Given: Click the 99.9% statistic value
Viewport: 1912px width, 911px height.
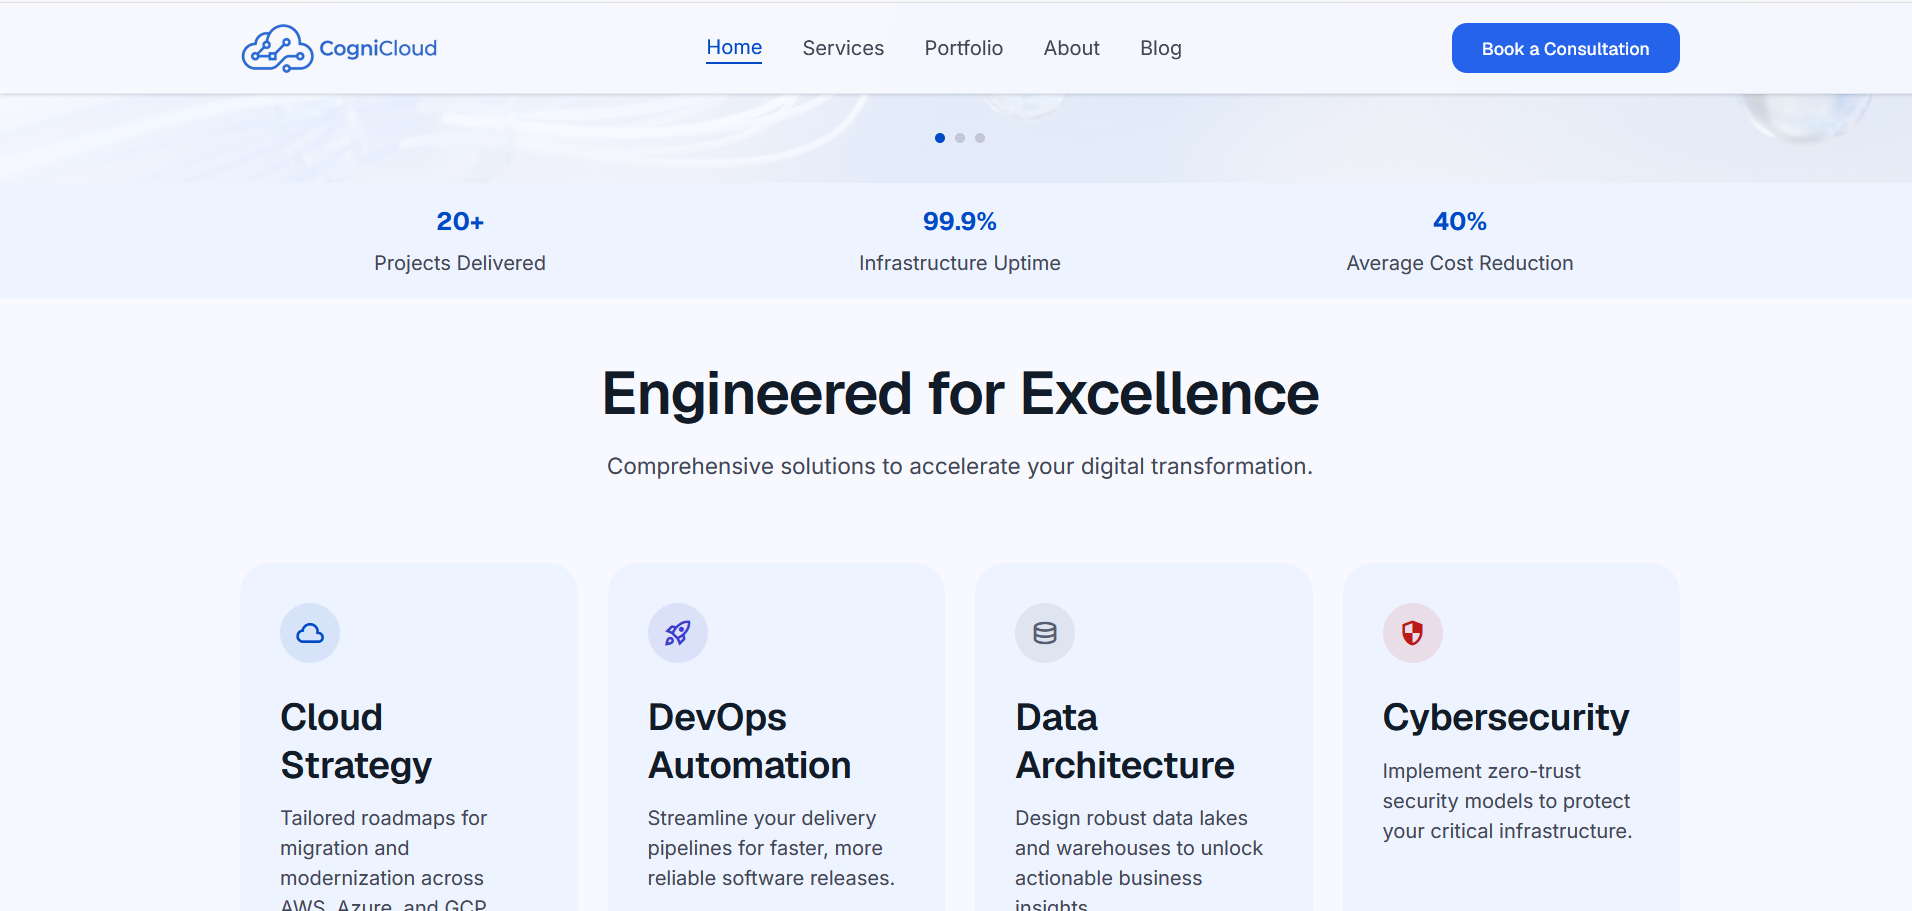Looking at the screenshot, I should click(960, 221).
